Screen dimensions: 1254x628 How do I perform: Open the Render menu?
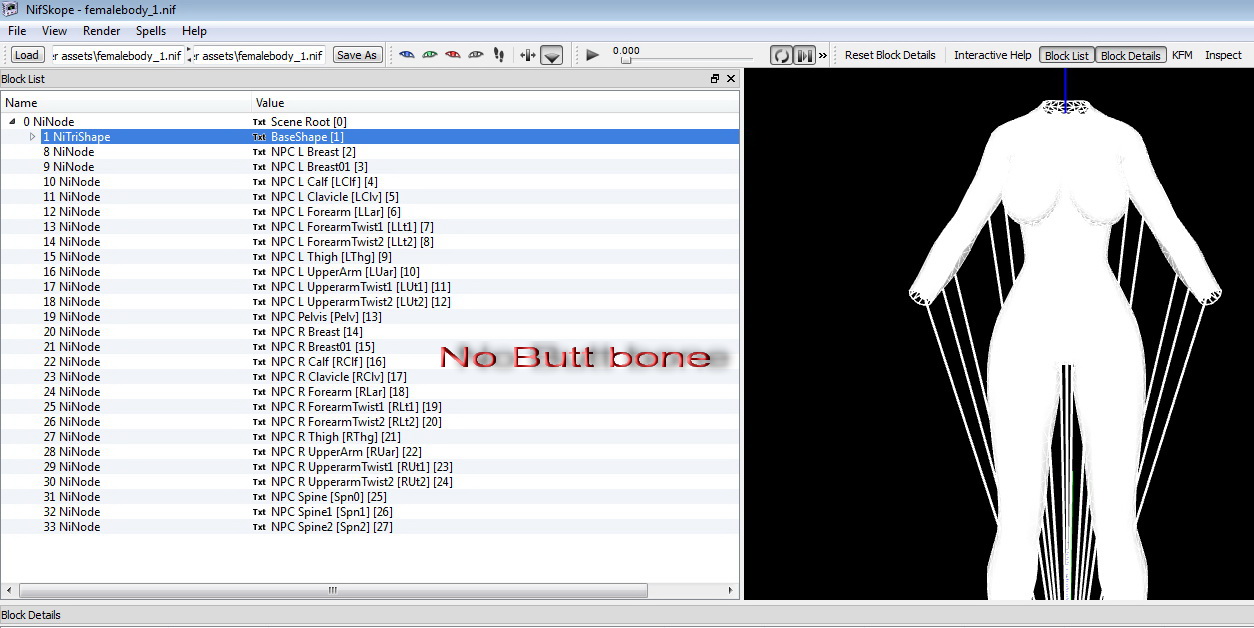(x=102, y=31)
